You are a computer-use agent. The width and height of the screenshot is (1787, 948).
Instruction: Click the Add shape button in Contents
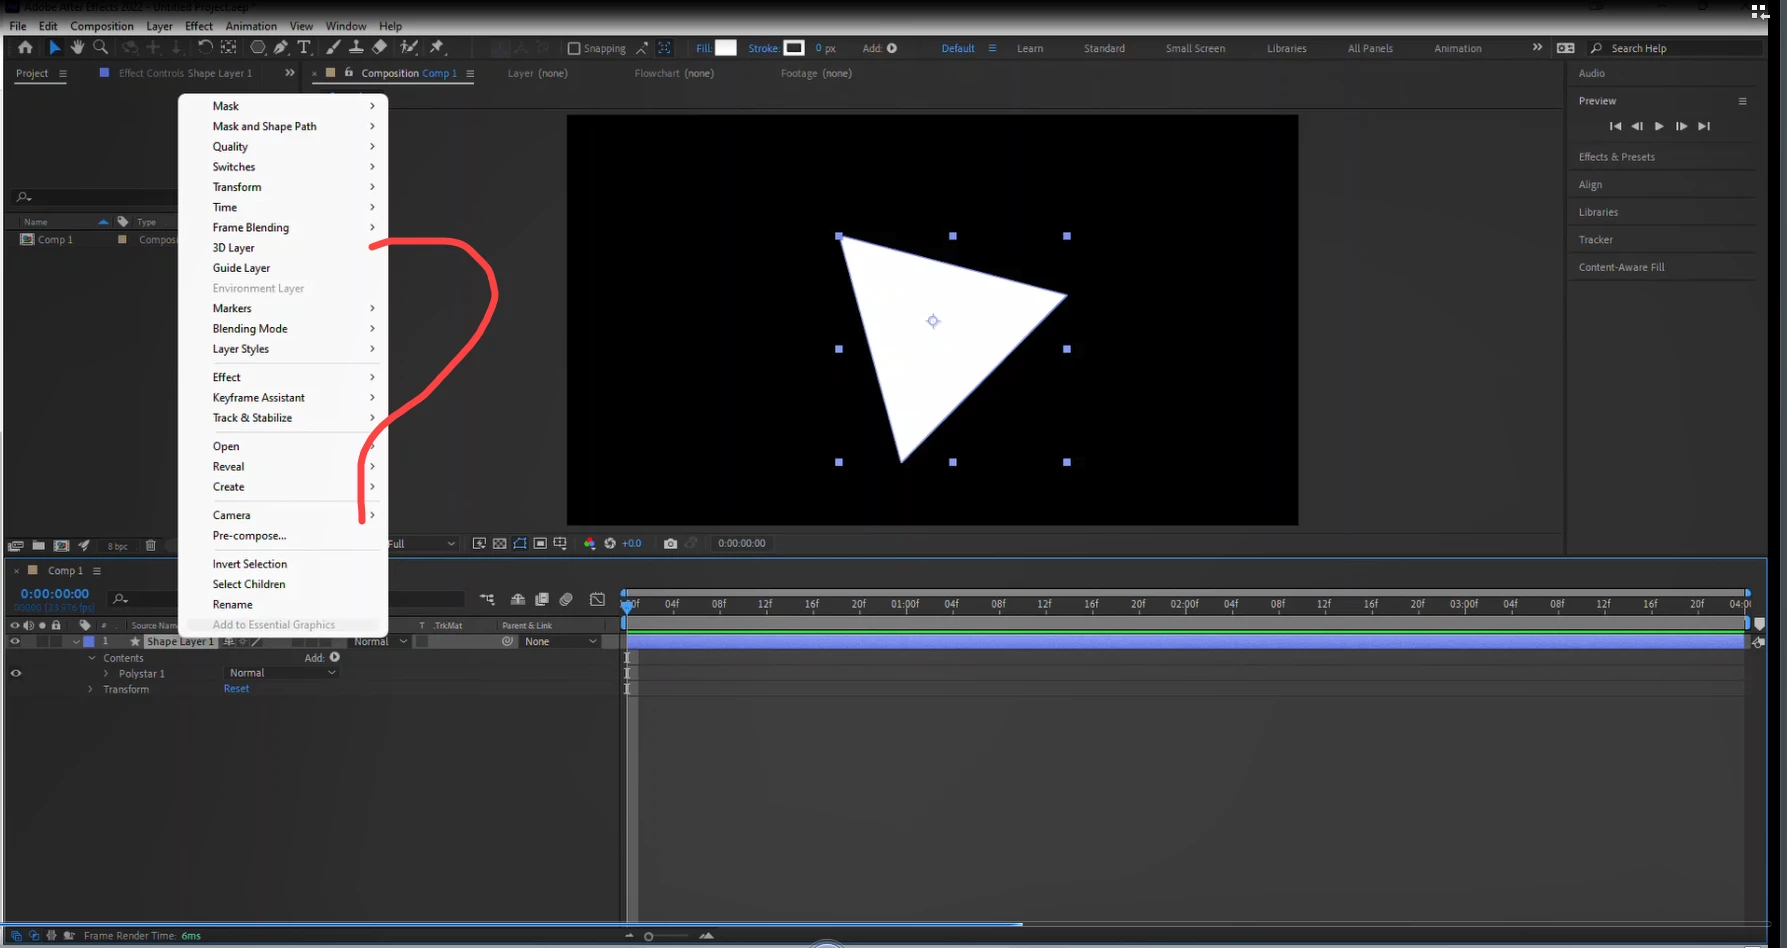pos(335,657)
